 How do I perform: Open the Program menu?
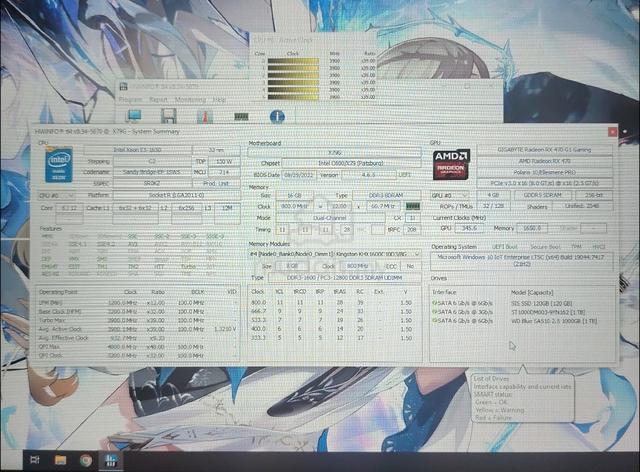tap(131, 100)
